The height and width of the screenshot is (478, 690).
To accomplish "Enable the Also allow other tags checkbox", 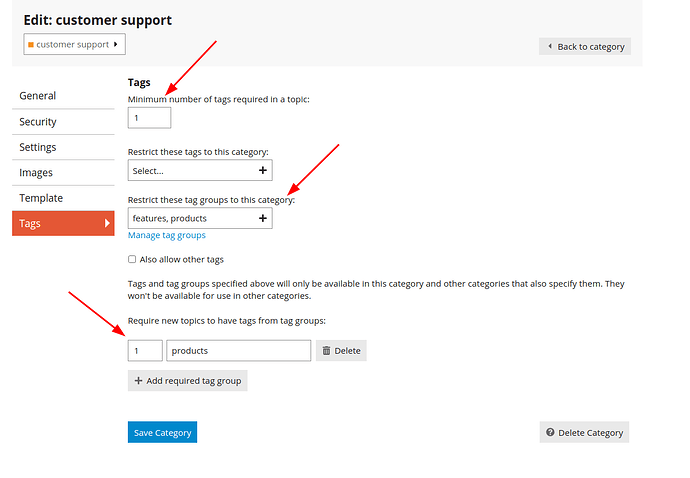I will (x=132, y=259).
